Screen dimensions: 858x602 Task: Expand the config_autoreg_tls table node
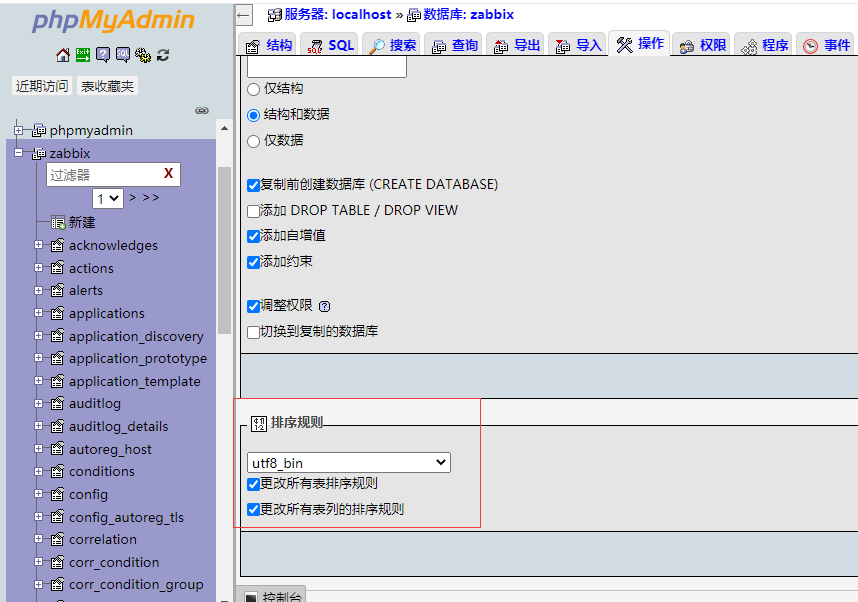click(x=38, y=517)
